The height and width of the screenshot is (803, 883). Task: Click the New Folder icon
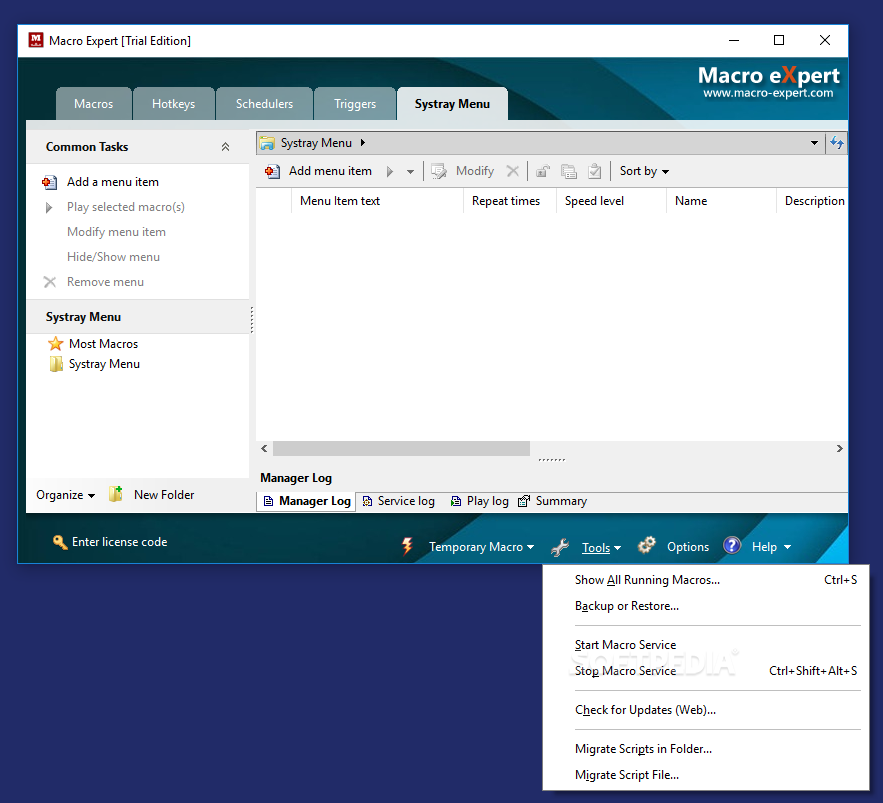click(115, 494)
